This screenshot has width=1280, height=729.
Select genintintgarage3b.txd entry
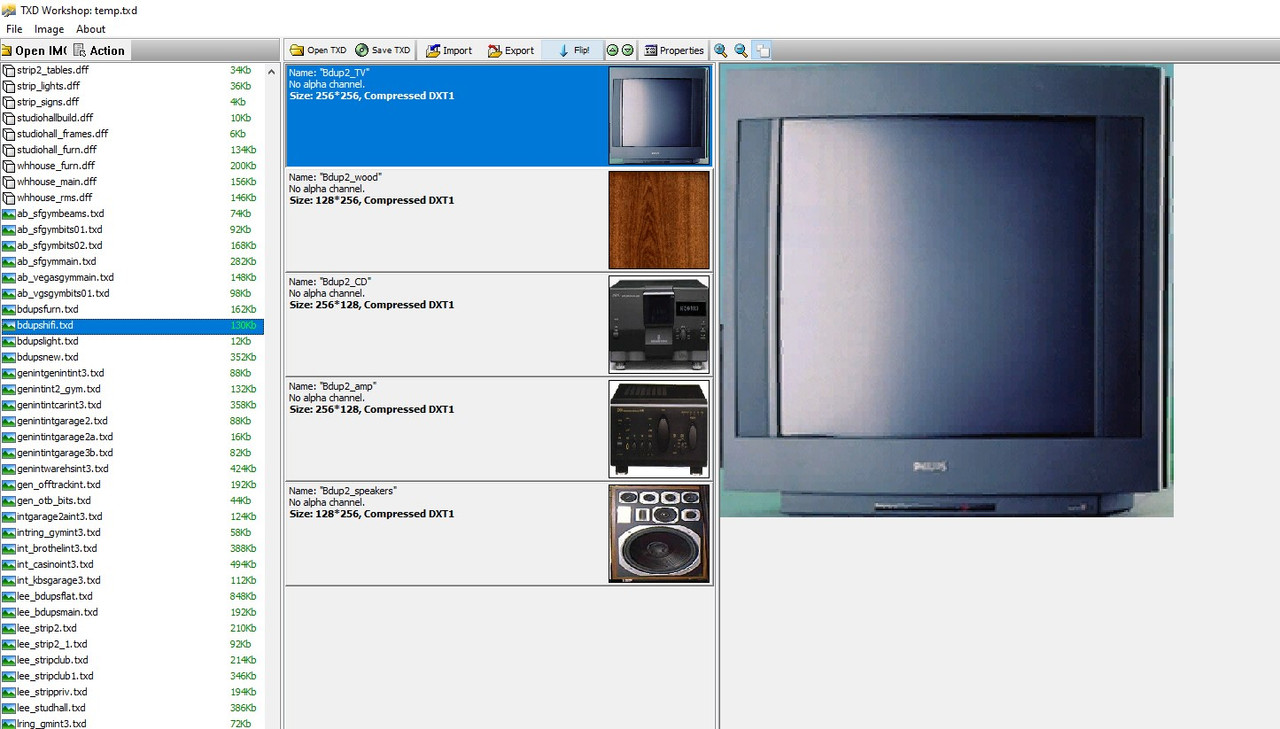click(x=132, y=453)
